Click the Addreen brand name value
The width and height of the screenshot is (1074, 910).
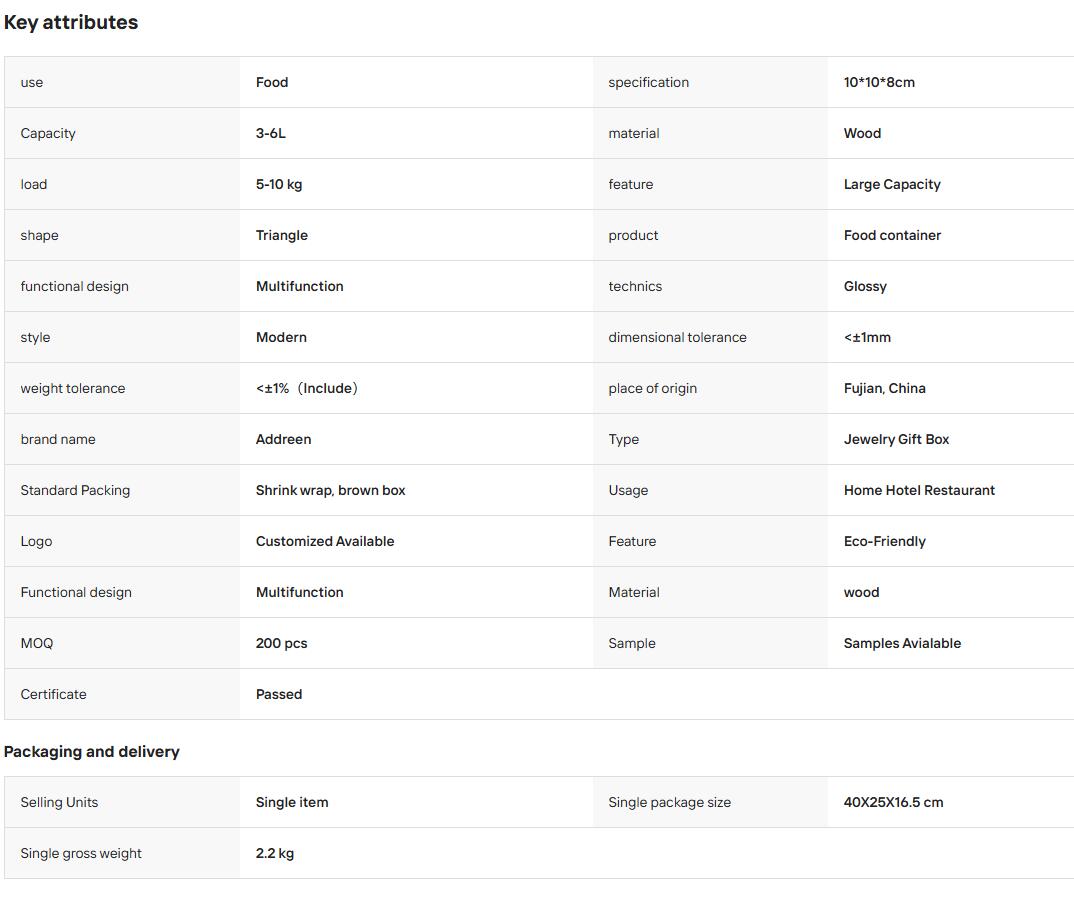pyautogui.click(x=284, y=440)
